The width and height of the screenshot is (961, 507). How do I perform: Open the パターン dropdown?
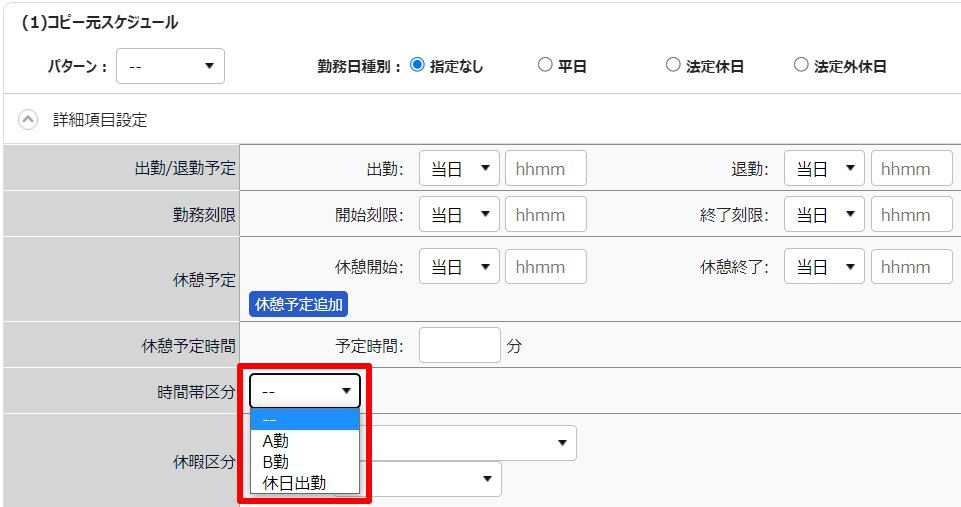click(170, 66)
